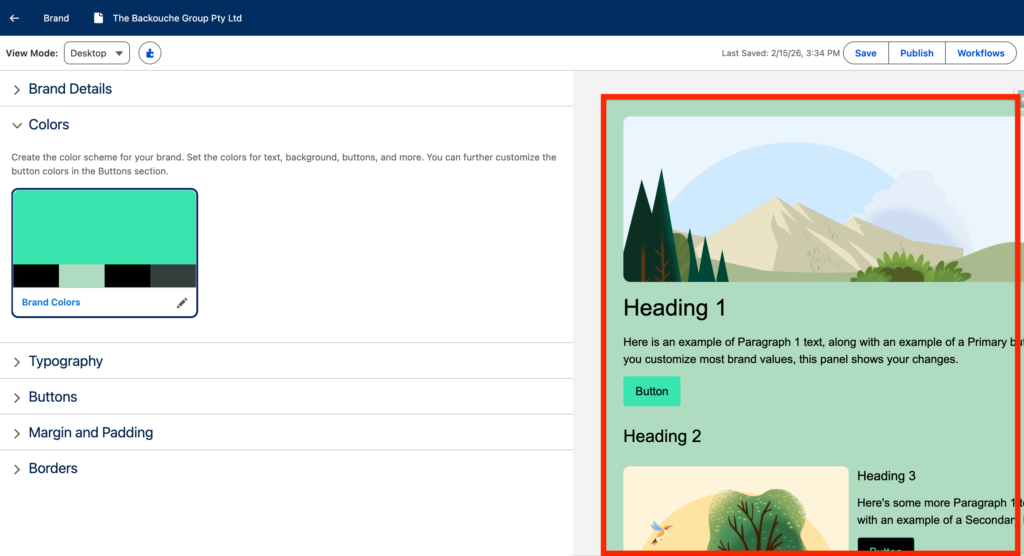
Task: Click the Brand Colors link
Action: (x=51, y=302)
